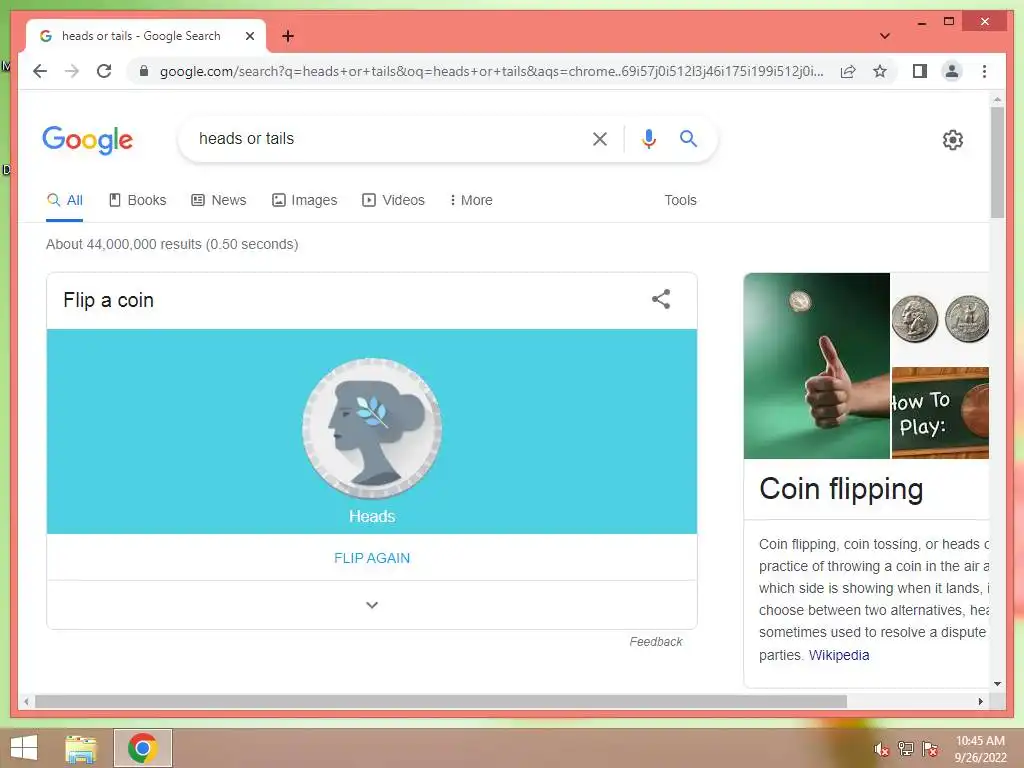Open search Tools options

click(680, 200)
